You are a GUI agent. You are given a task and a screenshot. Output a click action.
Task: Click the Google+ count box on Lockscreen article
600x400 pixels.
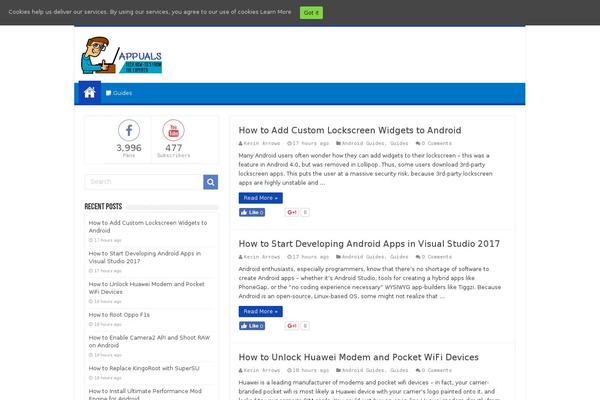click(305, 212)
